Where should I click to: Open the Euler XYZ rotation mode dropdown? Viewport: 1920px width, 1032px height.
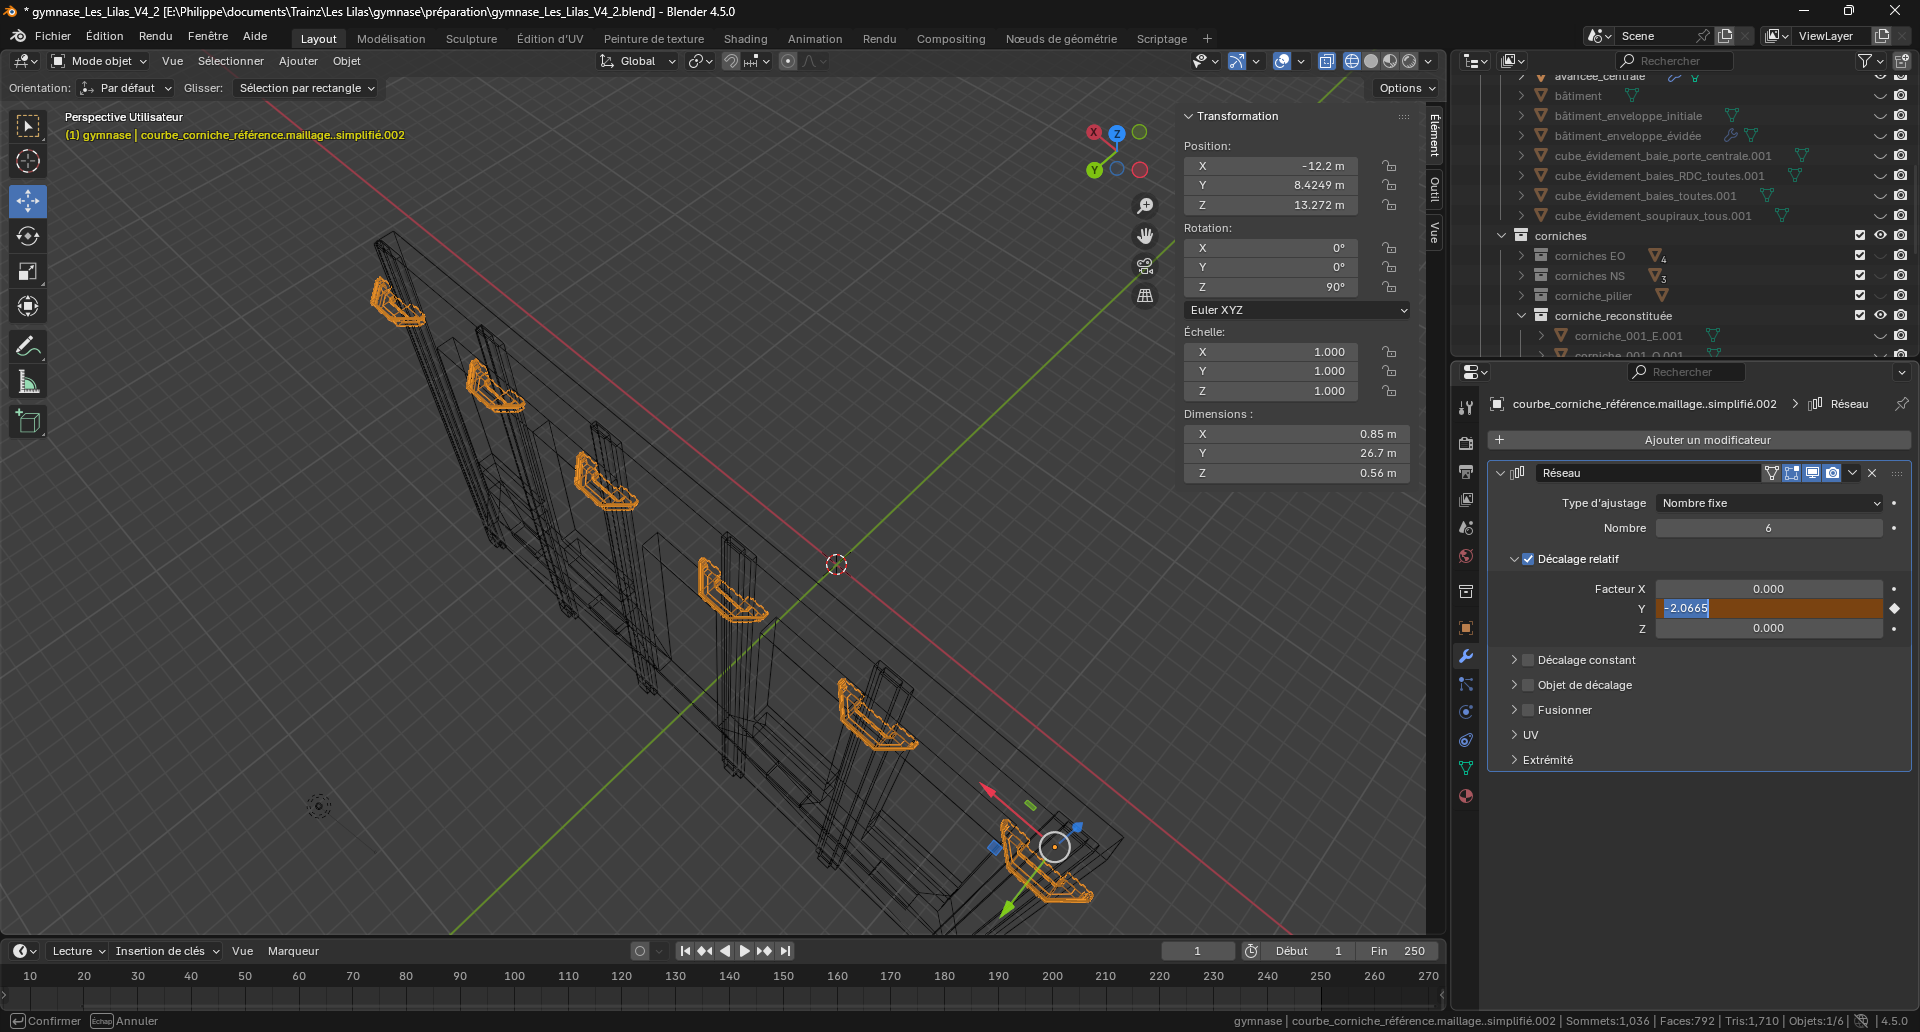[x=1297, y=310]
